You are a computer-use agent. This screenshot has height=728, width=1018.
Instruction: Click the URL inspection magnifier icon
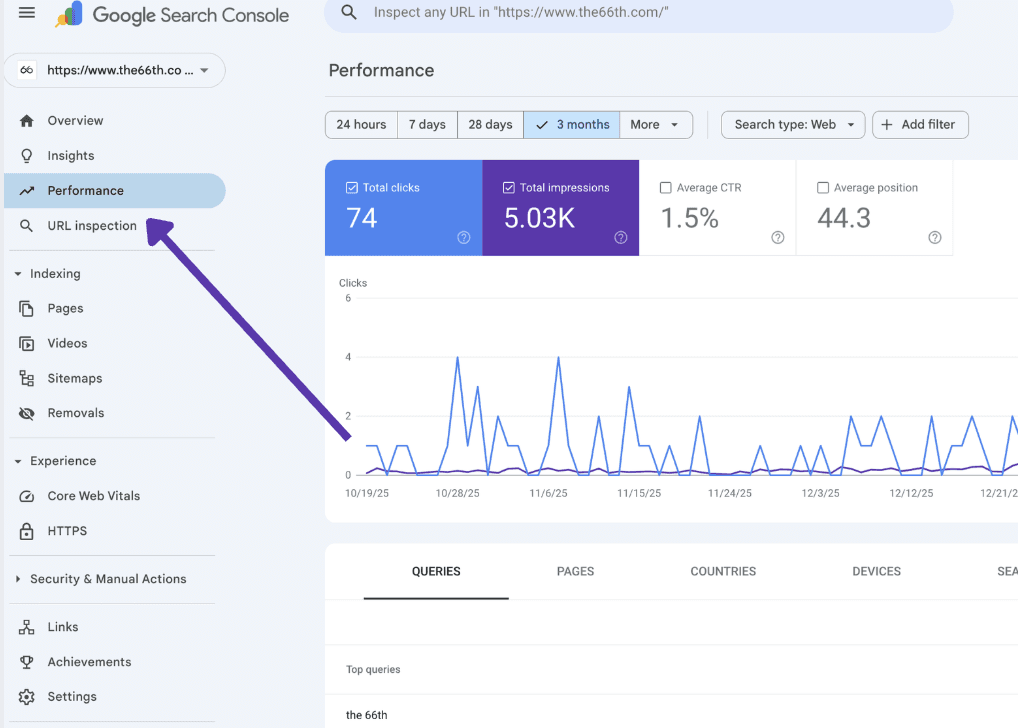(x=27, y=226)
